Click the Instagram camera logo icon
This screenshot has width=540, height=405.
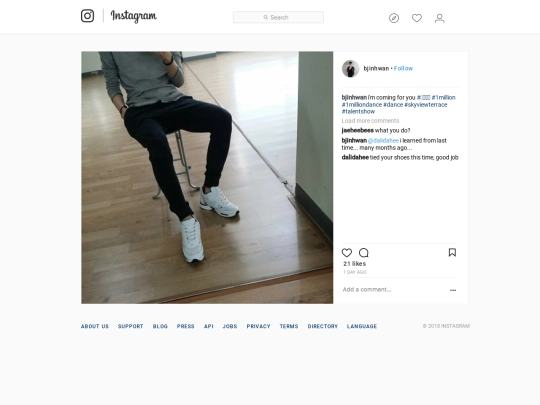pos(87,16)
